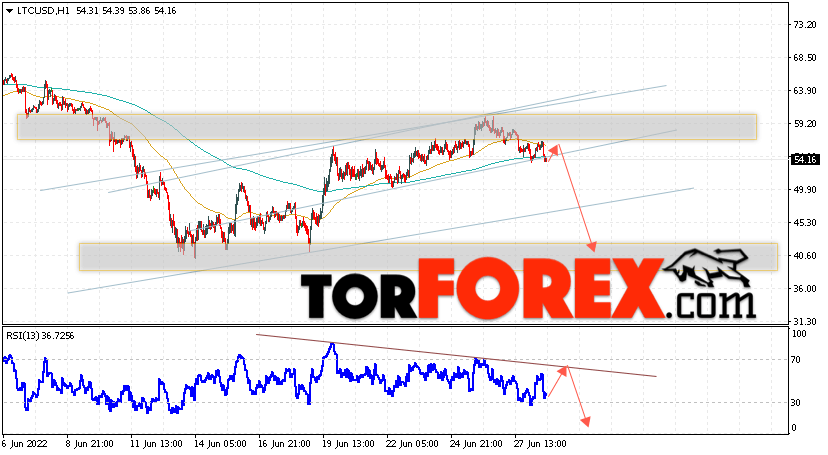Select the 59.20 price axis label
This screenshot has width=828, height=455.
click(x=804, y=124)
